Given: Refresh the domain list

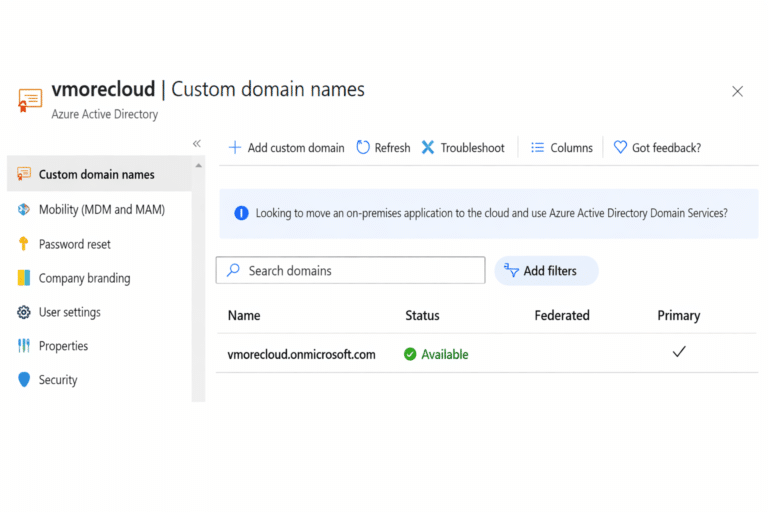Looking at the screenshot, I should point(383,148).
